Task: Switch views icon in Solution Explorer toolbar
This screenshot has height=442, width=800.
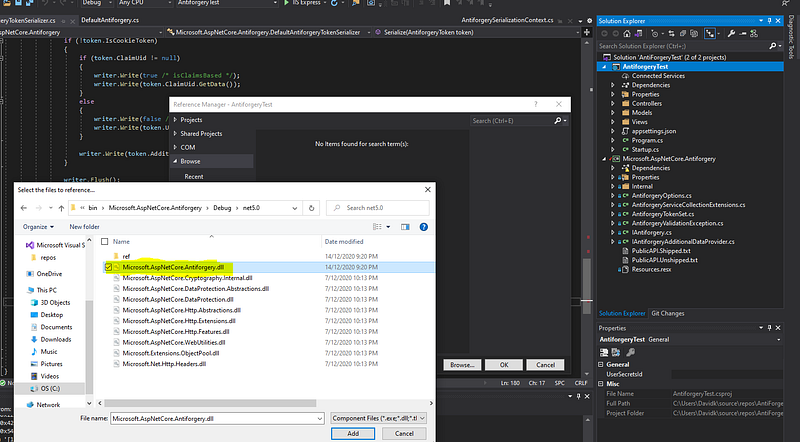Action: coord(638,34)
